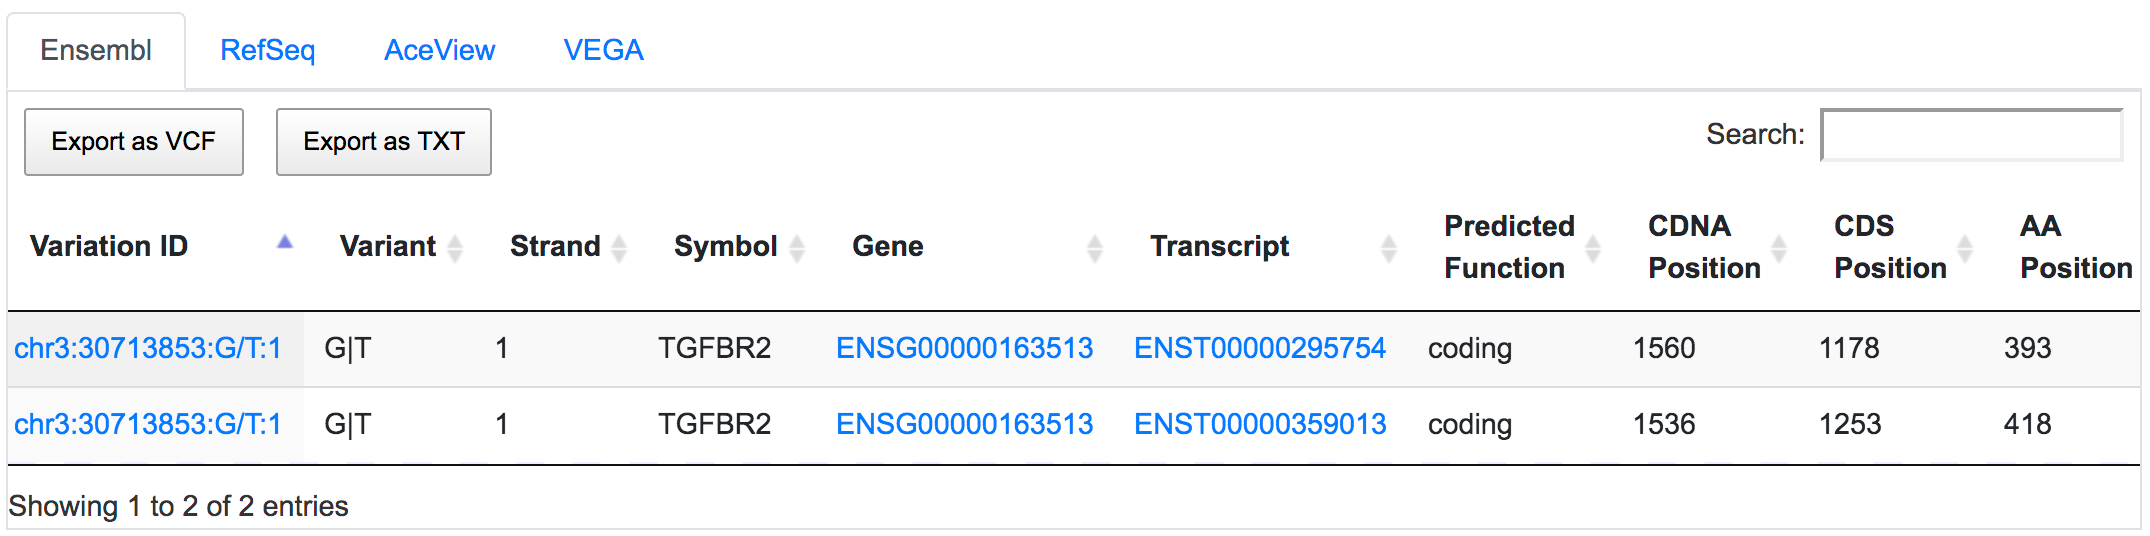Click Export as VCF button
2150x536 pixels.
(134, 142)
